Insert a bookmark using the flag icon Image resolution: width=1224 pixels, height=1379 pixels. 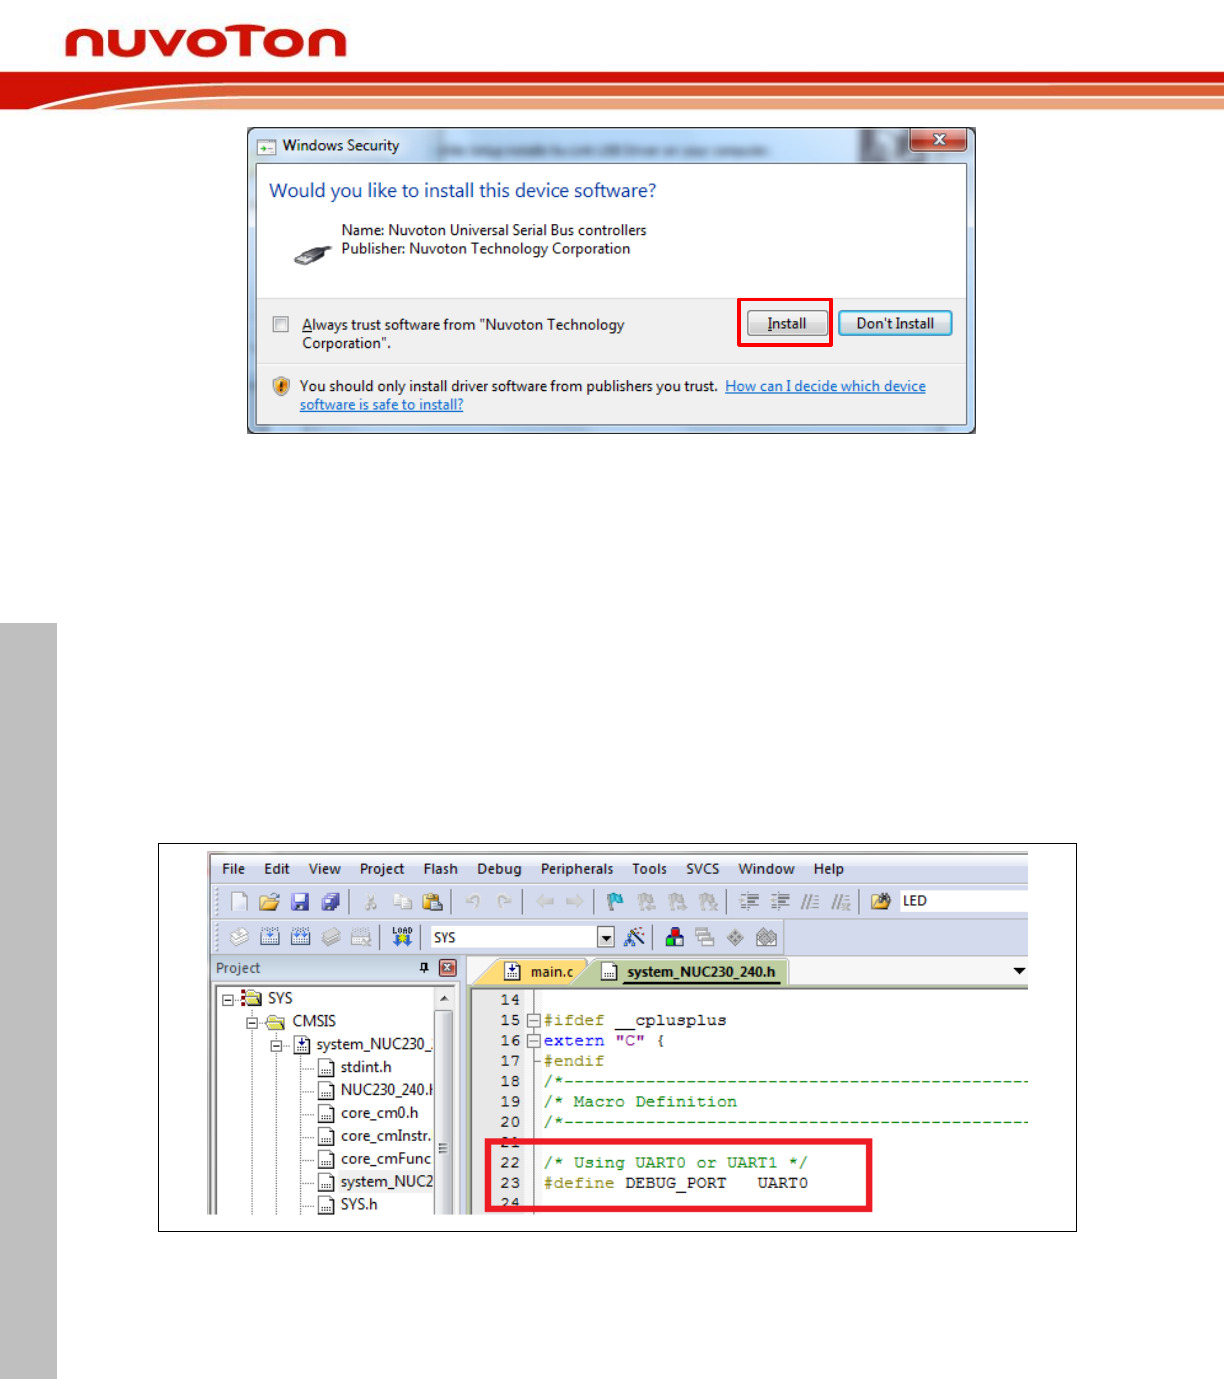pos(613,901)
